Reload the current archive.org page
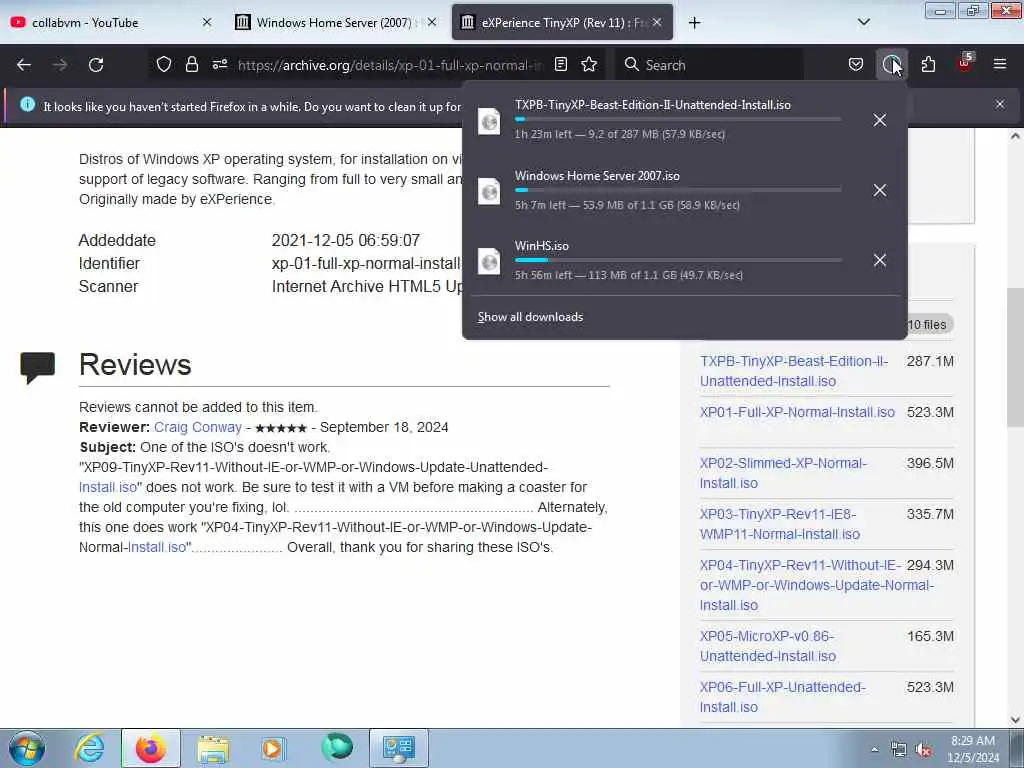Viewport: 1024px width, 768px height. (x=96, y=65)
